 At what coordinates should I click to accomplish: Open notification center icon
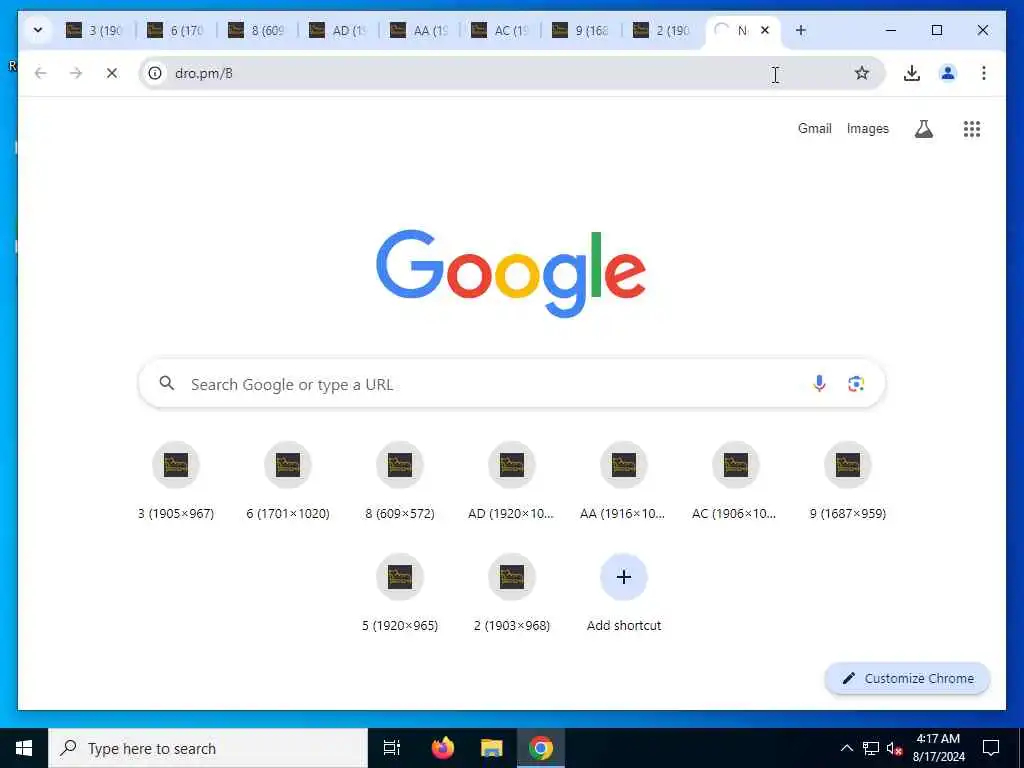pyautogui.click(x=991, y=748)
